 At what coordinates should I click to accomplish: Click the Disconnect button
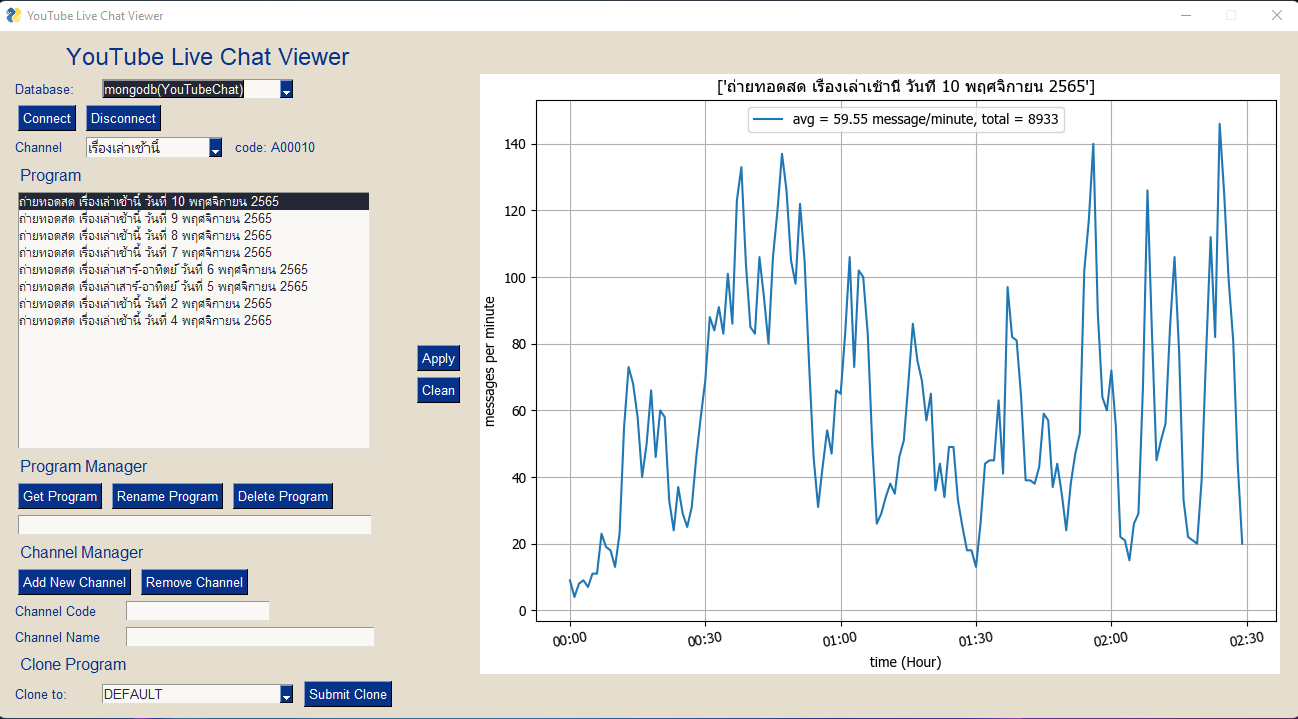122,117
